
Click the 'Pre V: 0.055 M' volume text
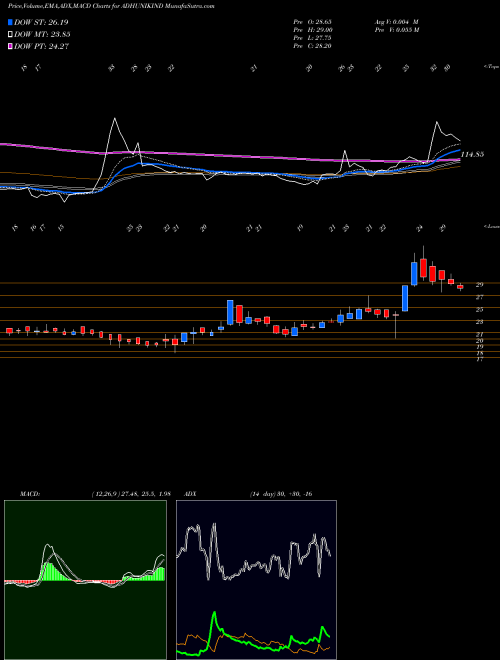(396, 30)
